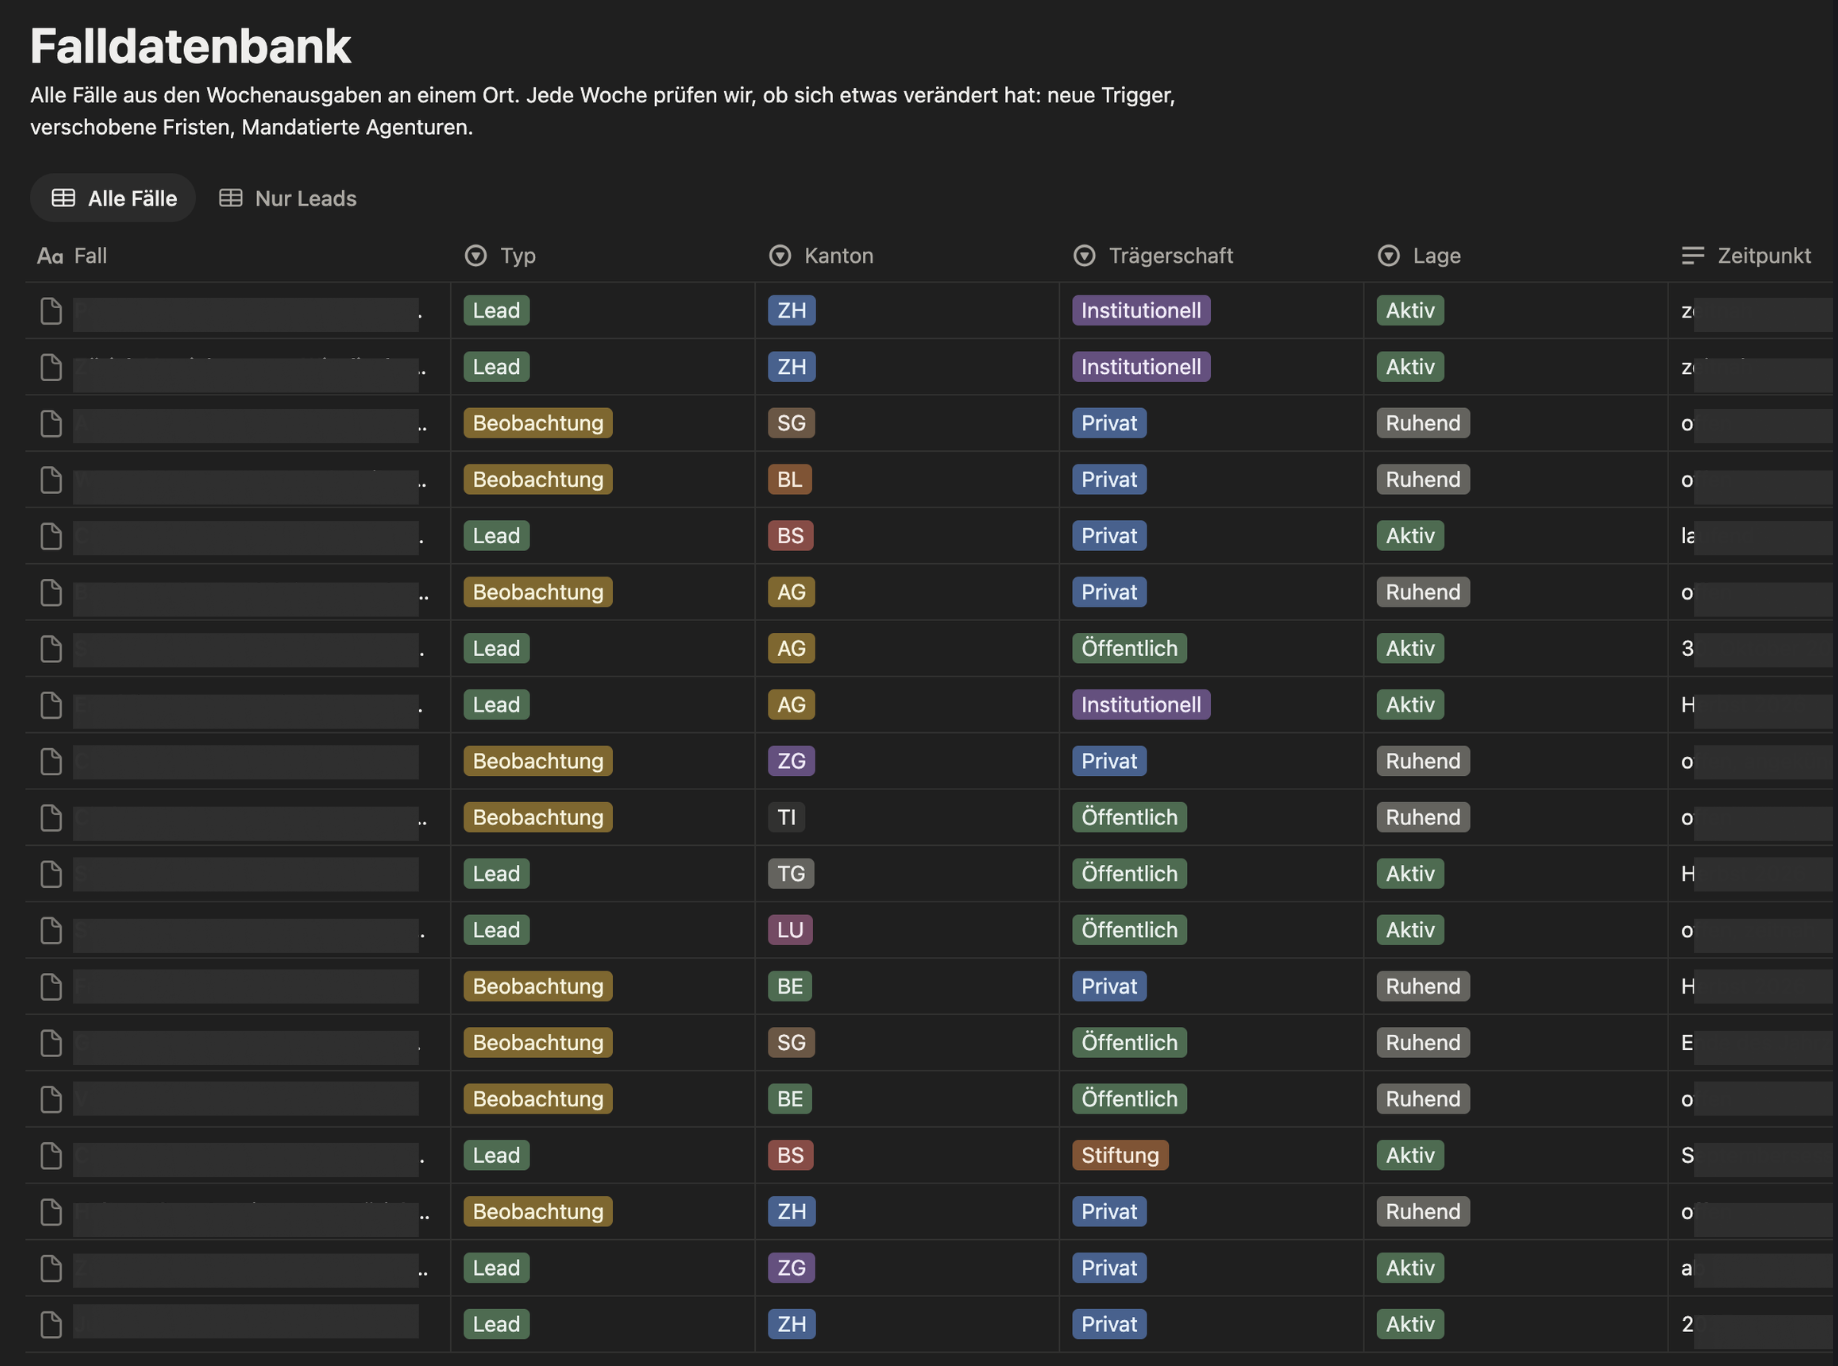Click the Falldatenbank page title

191,46
